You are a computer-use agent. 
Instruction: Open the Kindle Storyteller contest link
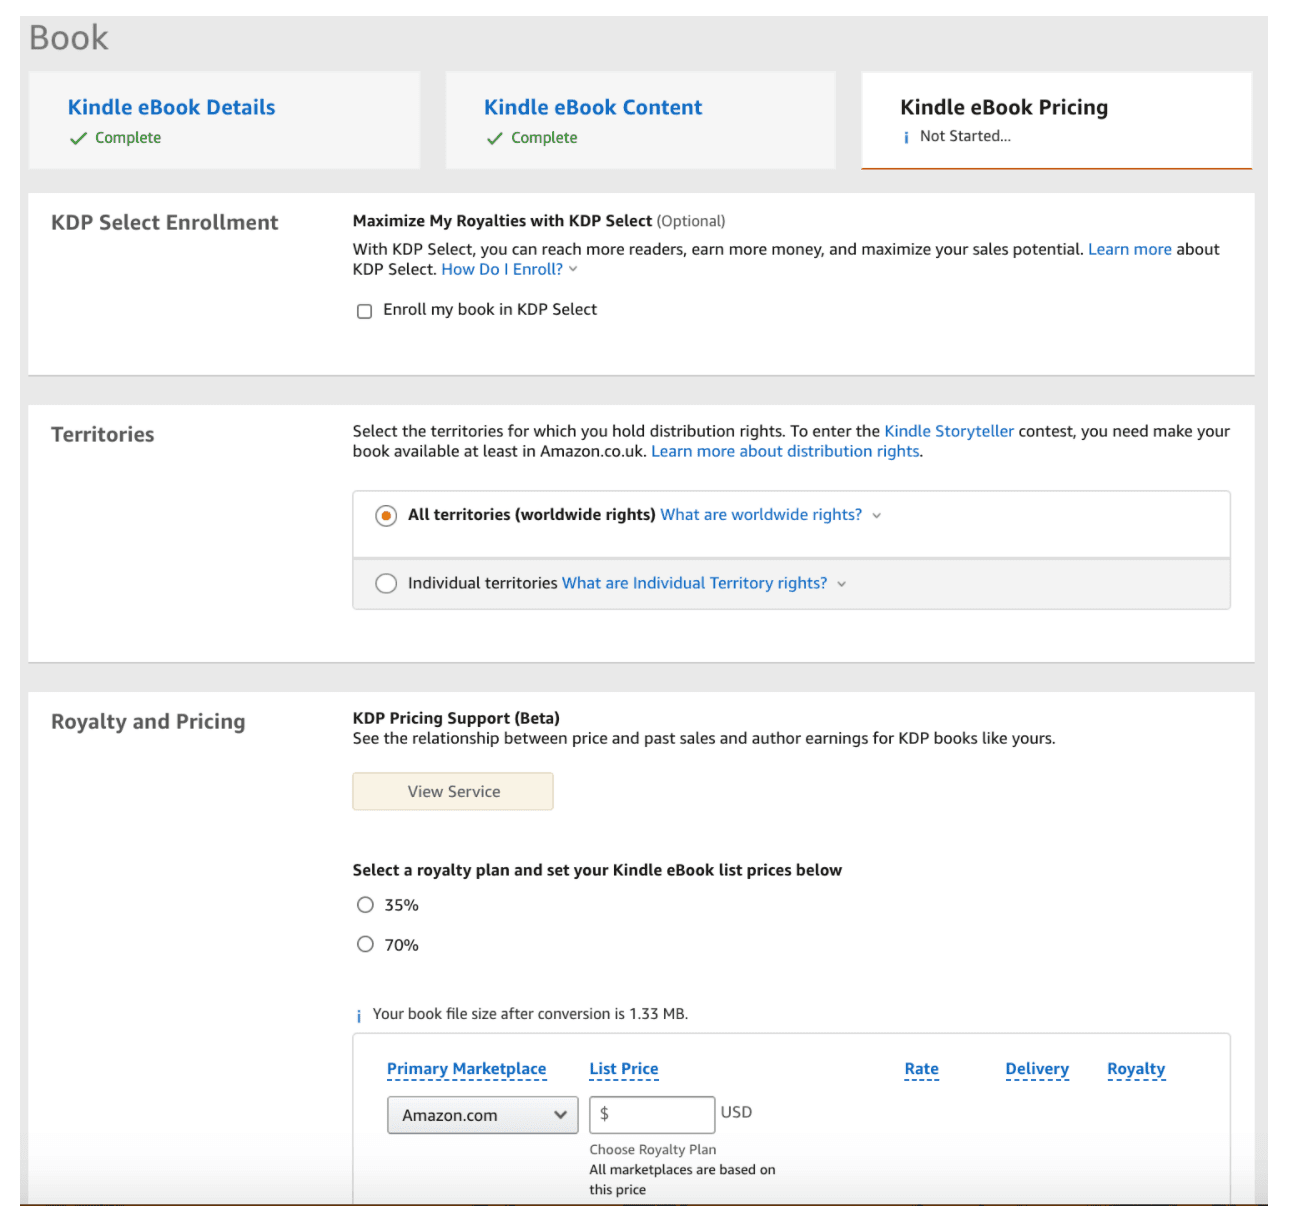click(x=948, y=430)
